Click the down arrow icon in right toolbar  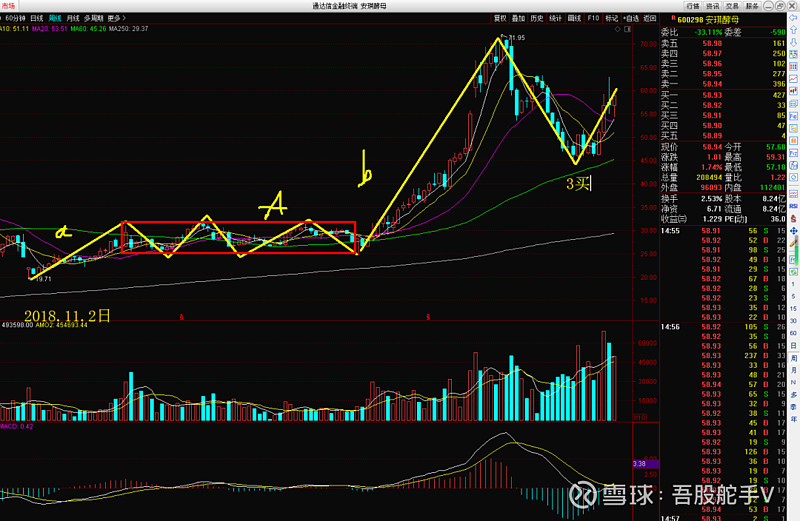coord(793,42)
